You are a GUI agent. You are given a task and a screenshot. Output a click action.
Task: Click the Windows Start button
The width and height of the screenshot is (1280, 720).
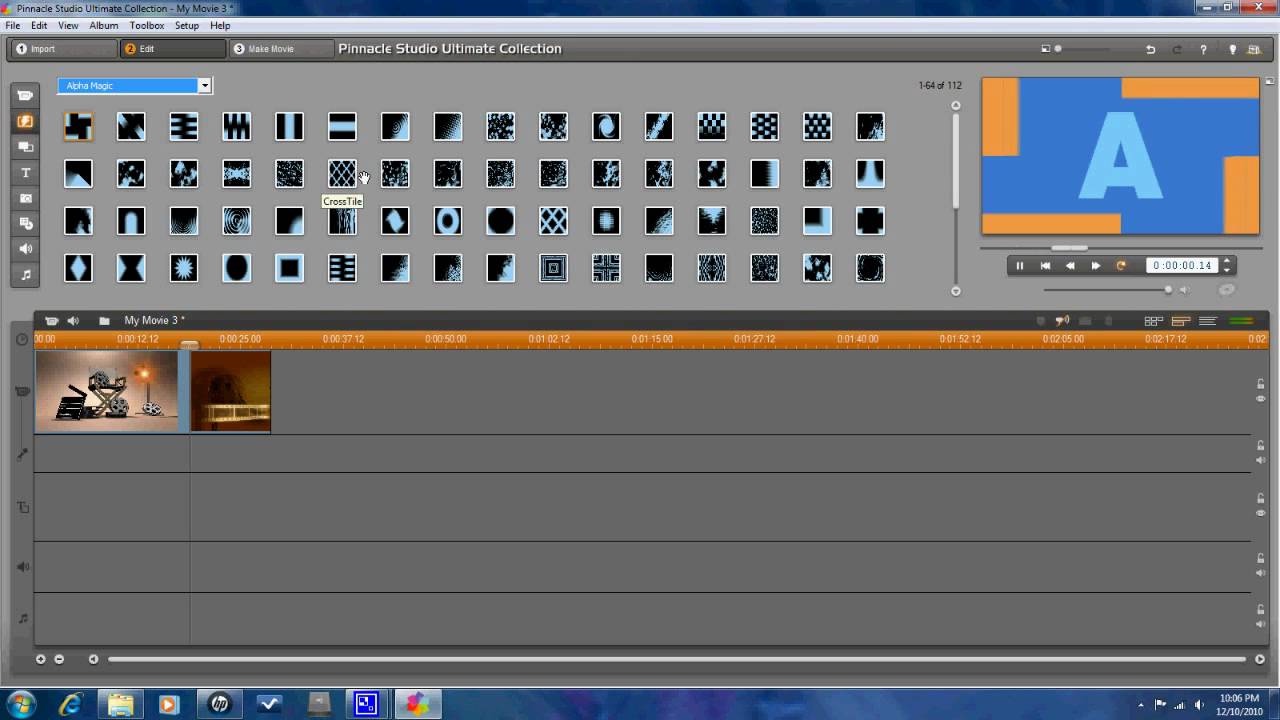(x=20, y=704)
